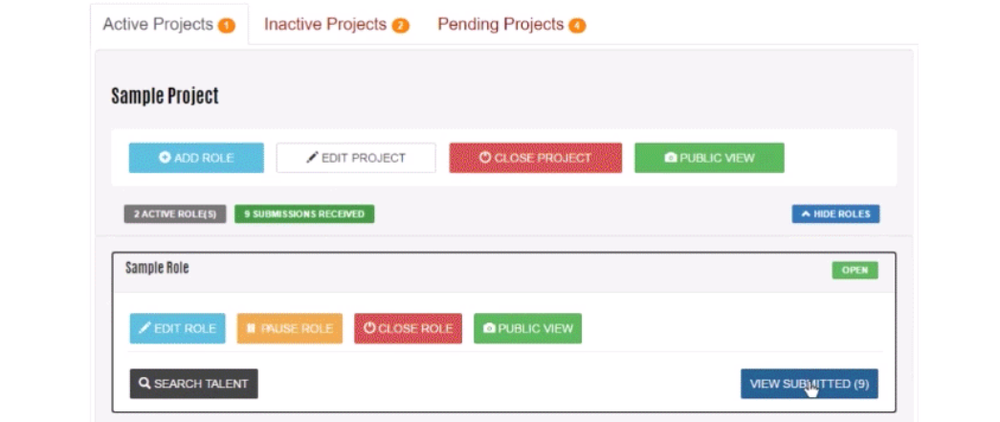Click the camera icon beside project Public View
This screenshot has width=1000, height=422.
(670, 158)
